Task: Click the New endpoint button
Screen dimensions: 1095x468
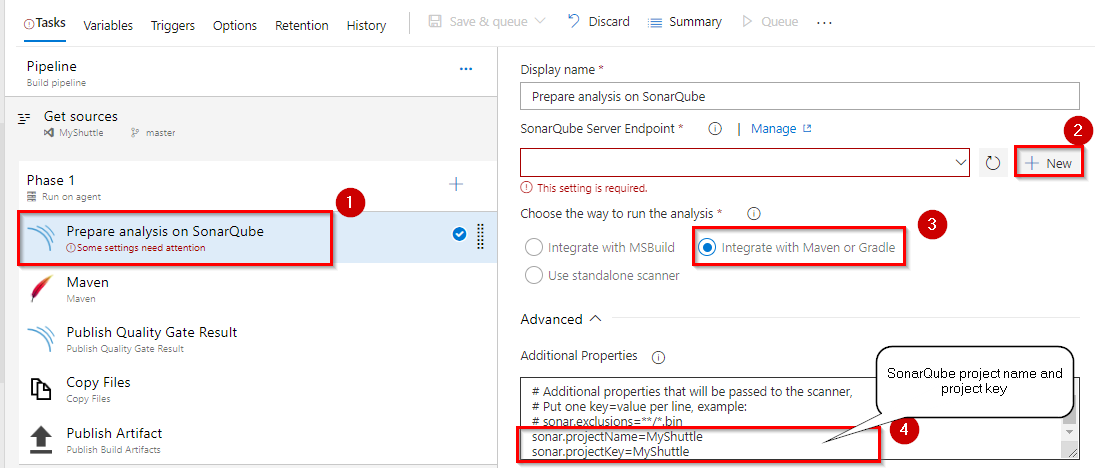Action: click(1049, 163)
